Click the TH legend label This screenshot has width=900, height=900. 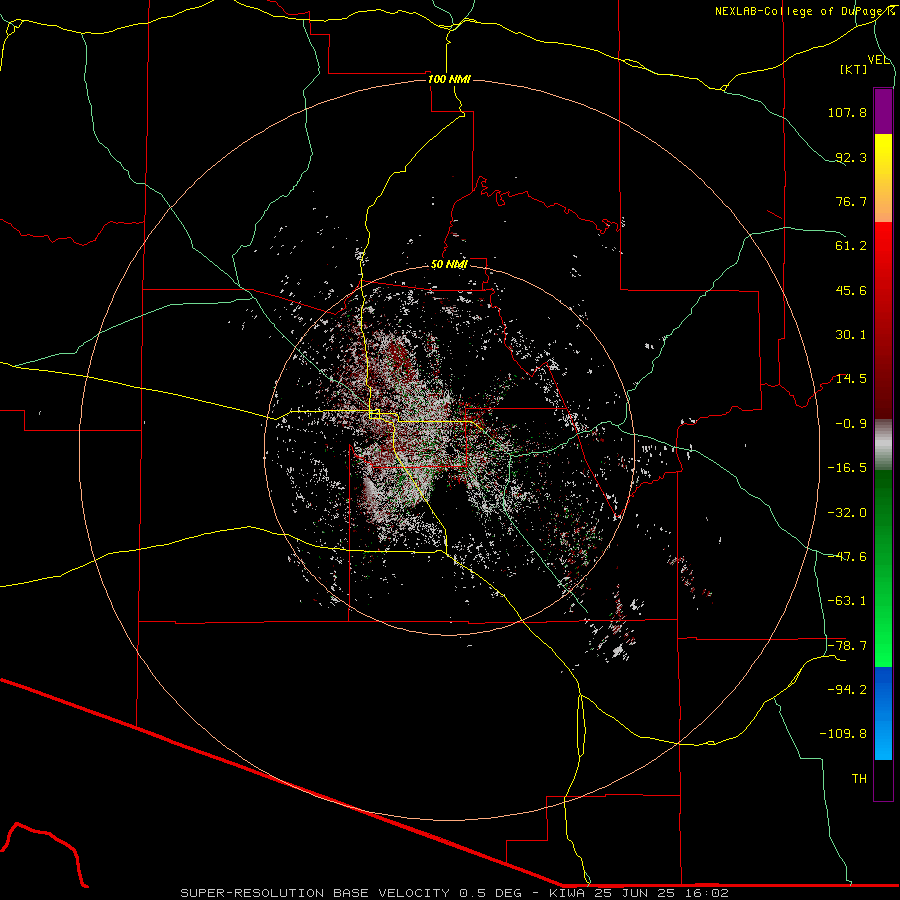(x=859, y=779)
